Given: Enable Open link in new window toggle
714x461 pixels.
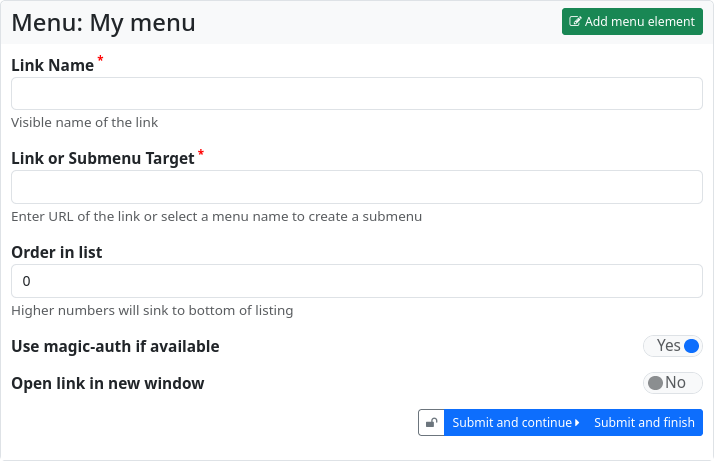Looking at the screenshot, I should point(672,383).
